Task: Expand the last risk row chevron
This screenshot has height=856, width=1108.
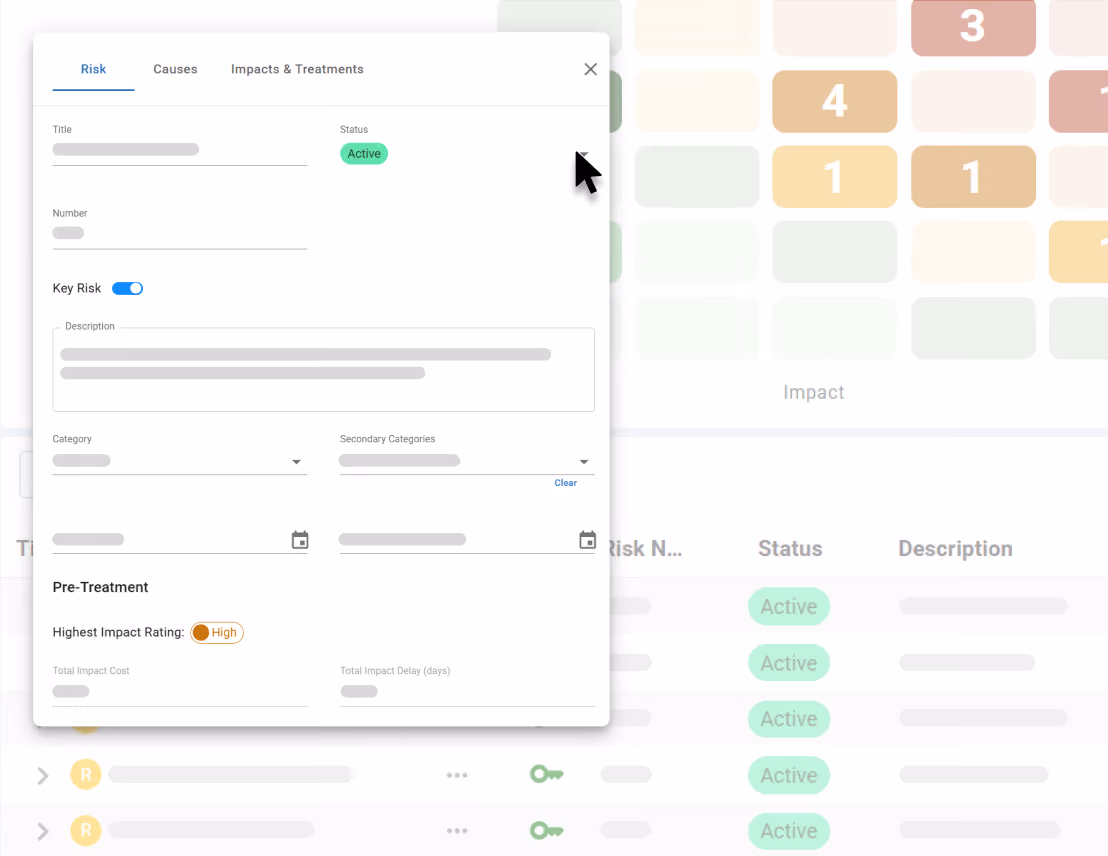Action: point(43,831)
